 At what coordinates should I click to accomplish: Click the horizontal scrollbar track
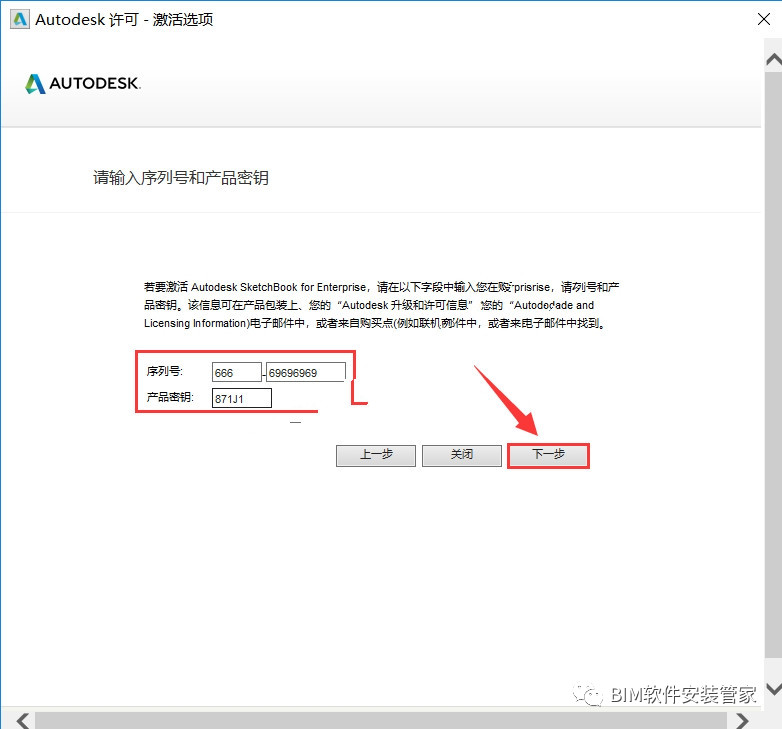[381, 721]
